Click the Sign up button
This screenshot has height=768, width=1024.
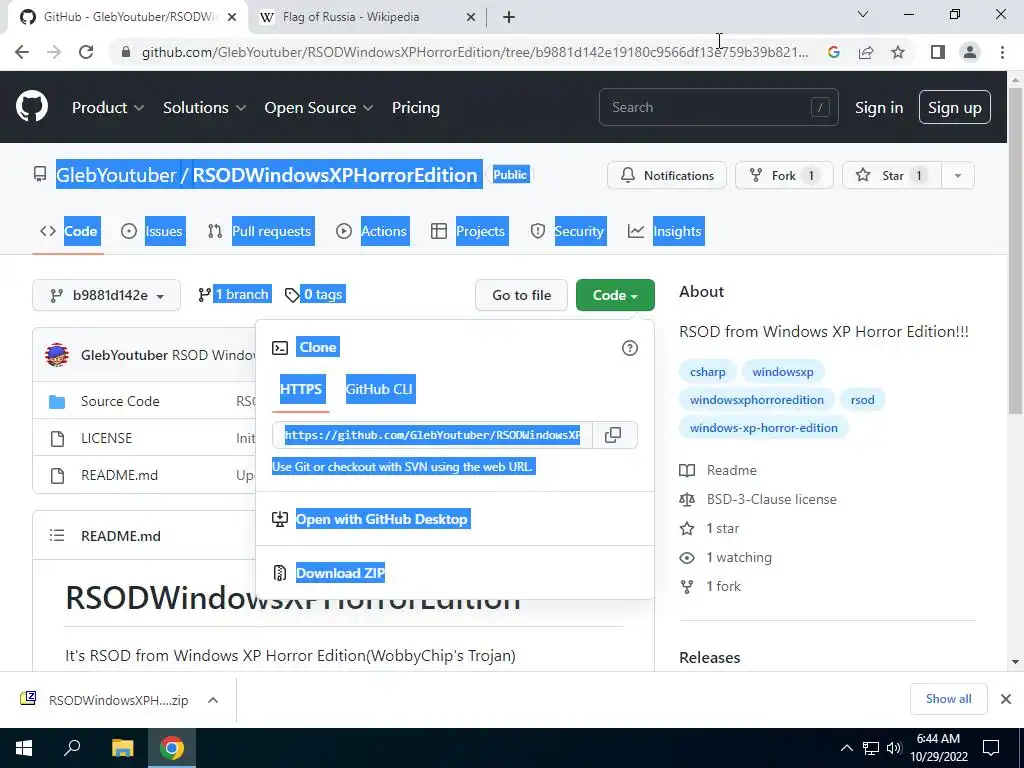click(954, 108)
